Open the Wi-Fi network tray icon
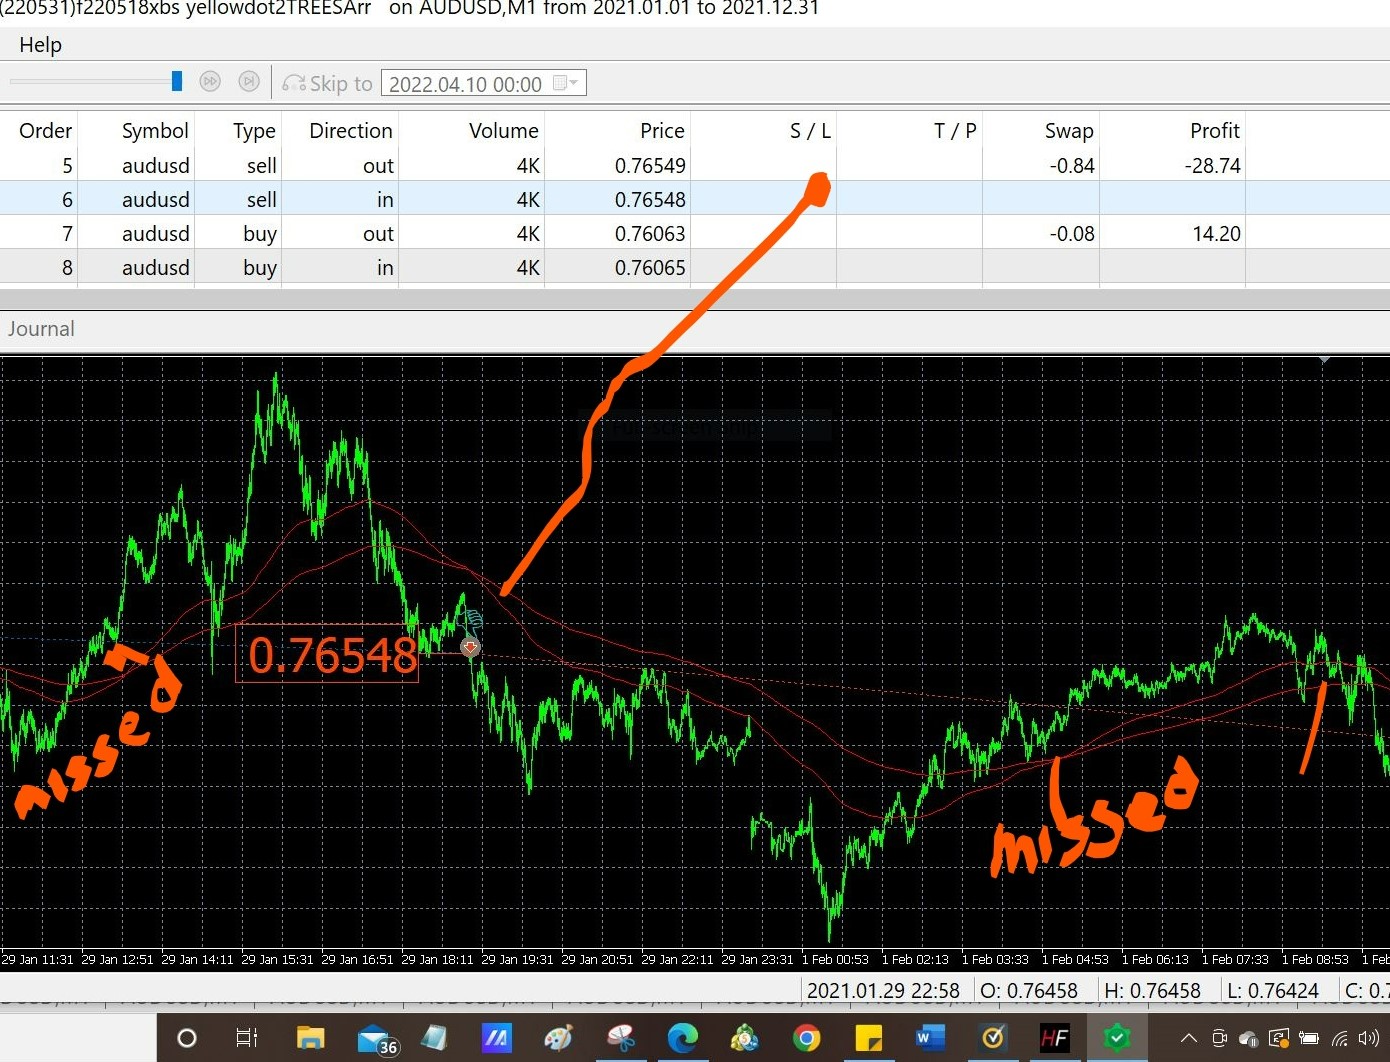 (1340, 1038)
